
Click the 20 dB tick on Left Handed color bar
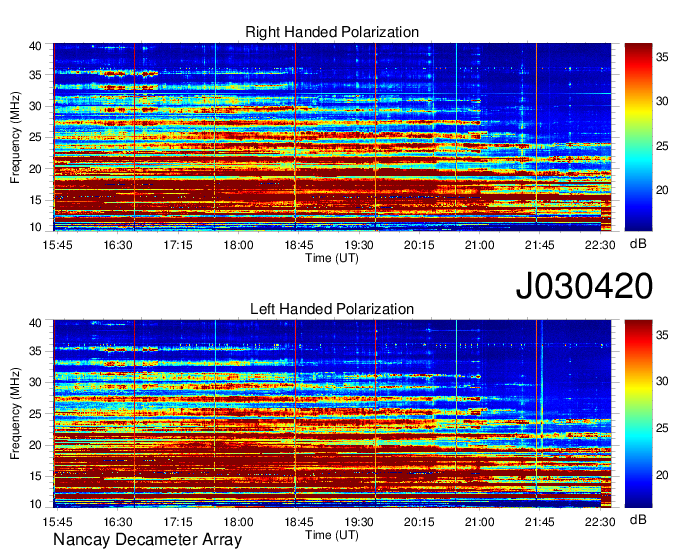[x=662, y=475]
